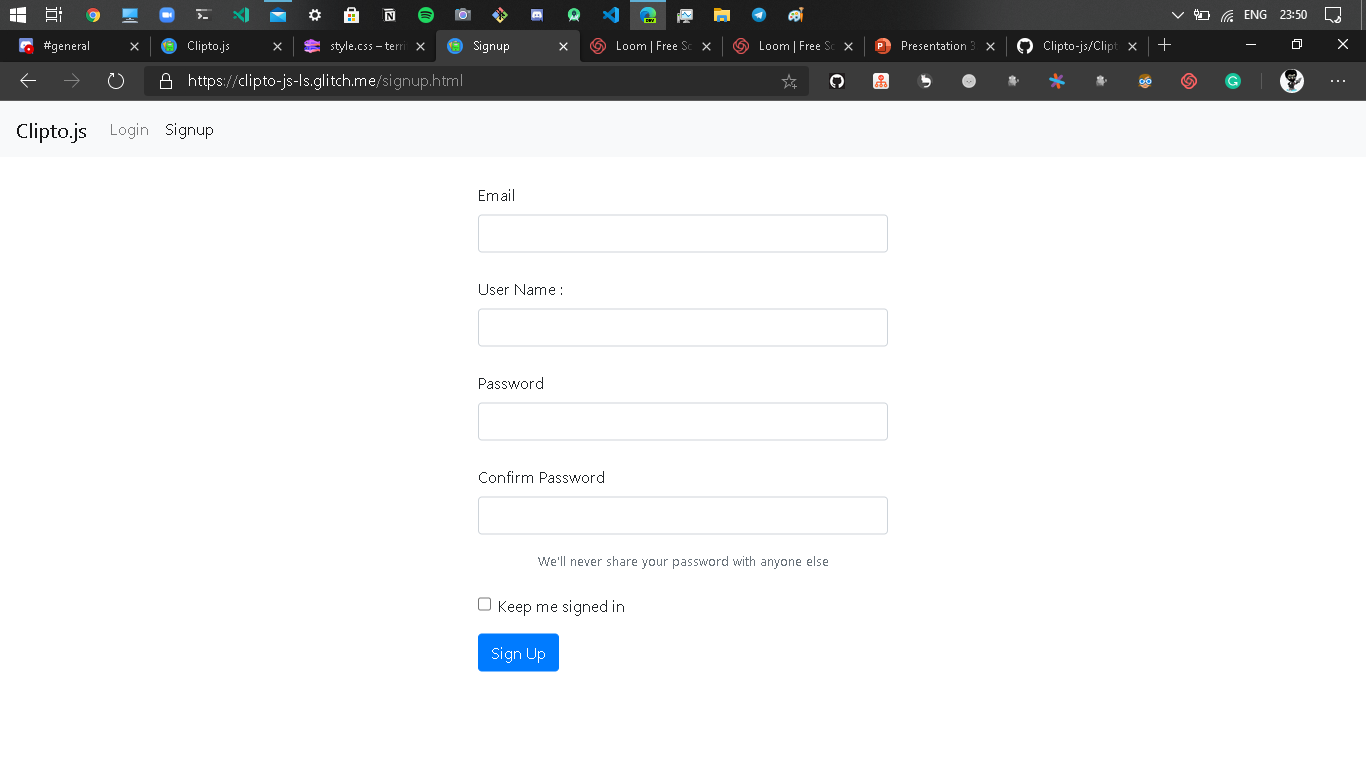Click the Sign Up button
This screenshot has height=768, width=1366.
coord(518,653)
